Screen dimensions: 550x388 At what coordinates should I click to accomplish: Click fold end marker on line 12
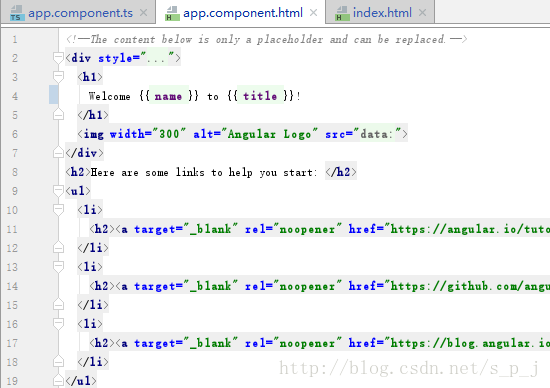(x=58, y=248)
